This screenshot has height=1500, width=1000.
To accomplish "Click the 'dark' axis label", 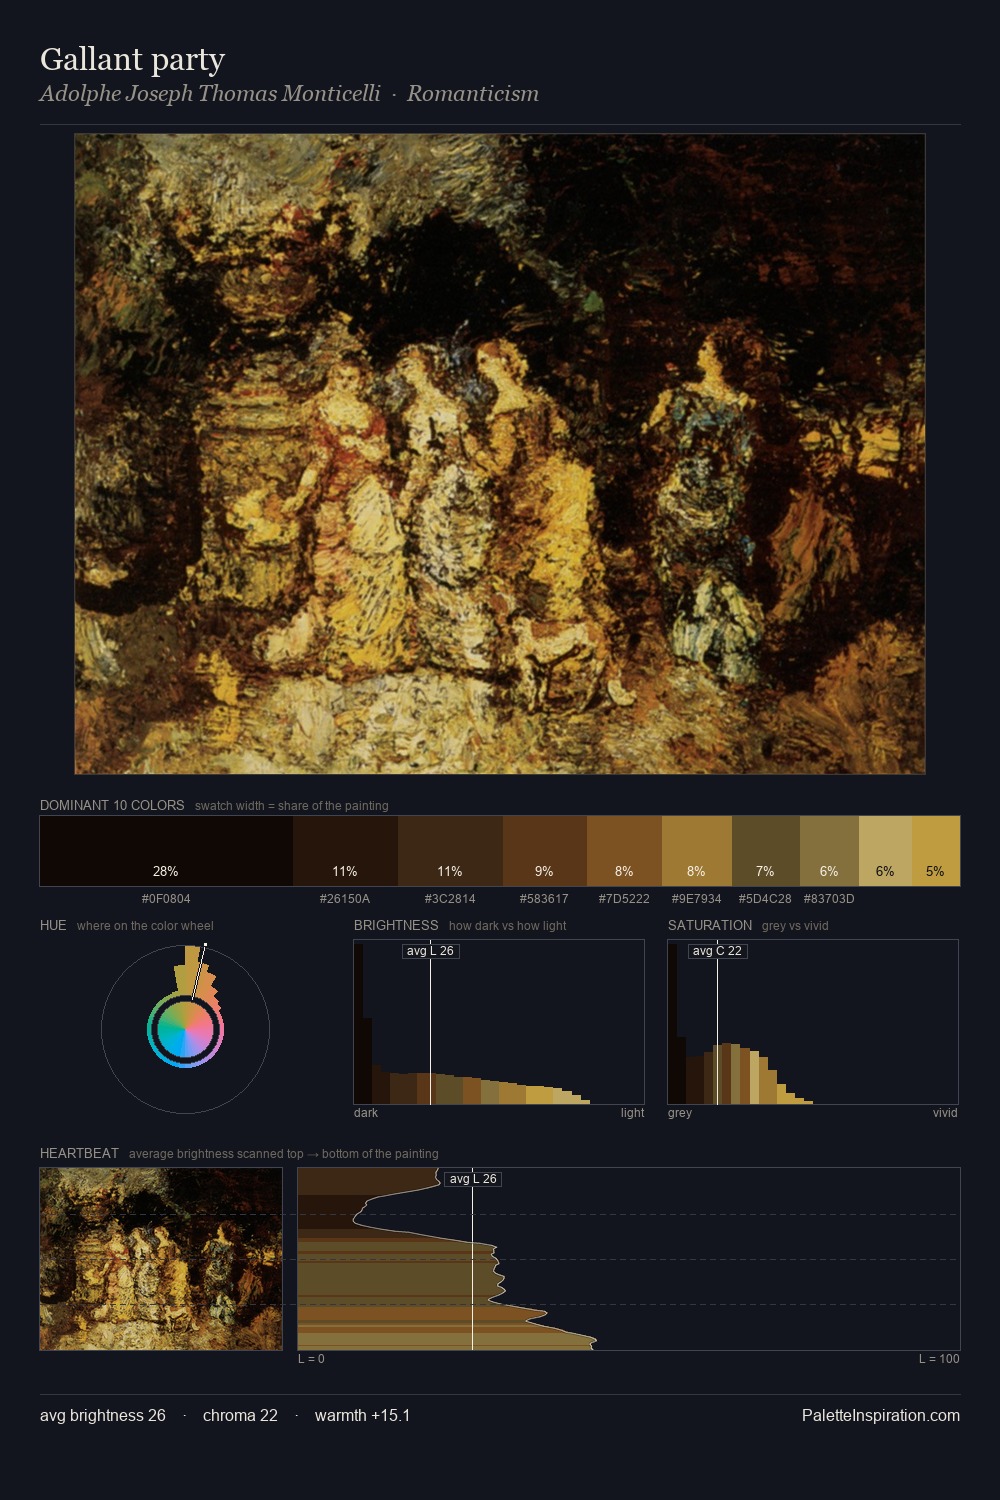I will point(366,1112).
